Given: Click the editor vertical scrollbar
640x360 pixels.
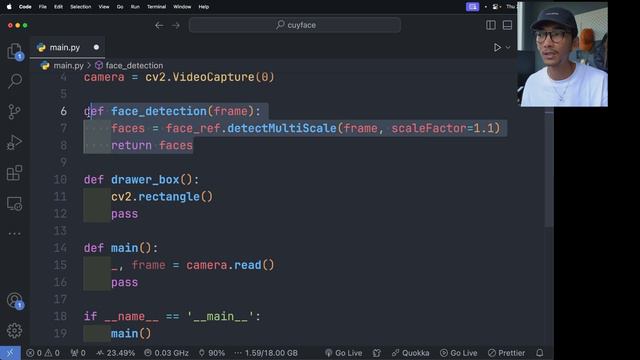Looking at the screenshot, I should [549, 167].
